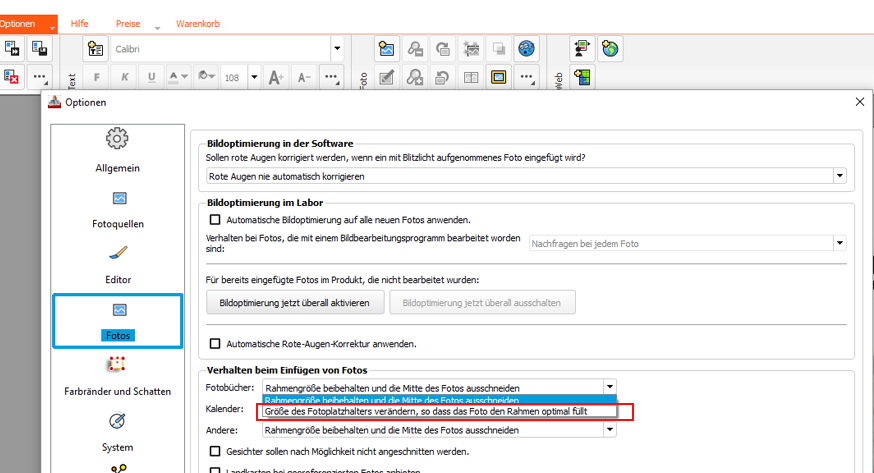Screen dimensions: 874x473
Task: Check Automatische Rote-Augen-Korrektur anwenden
Action: pyautogui.click(x=215, y=344)
